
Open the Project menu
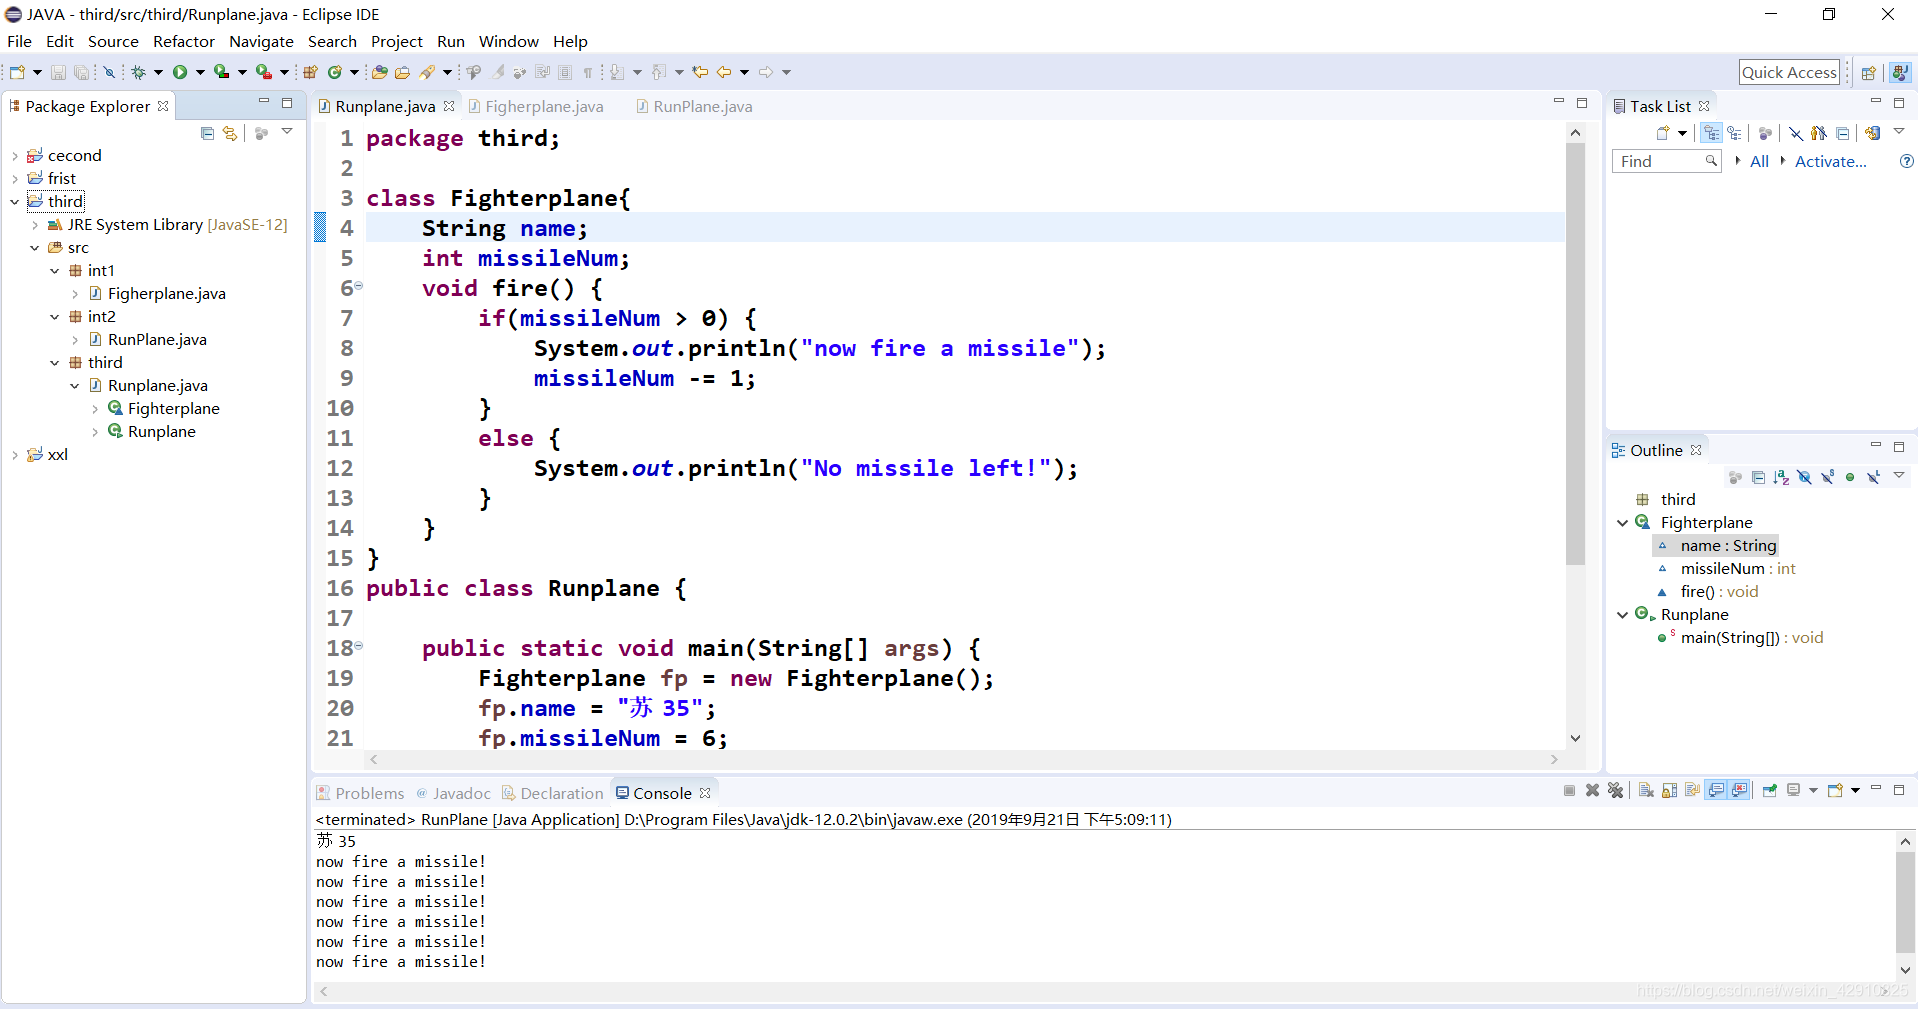(x=397, y=41)
